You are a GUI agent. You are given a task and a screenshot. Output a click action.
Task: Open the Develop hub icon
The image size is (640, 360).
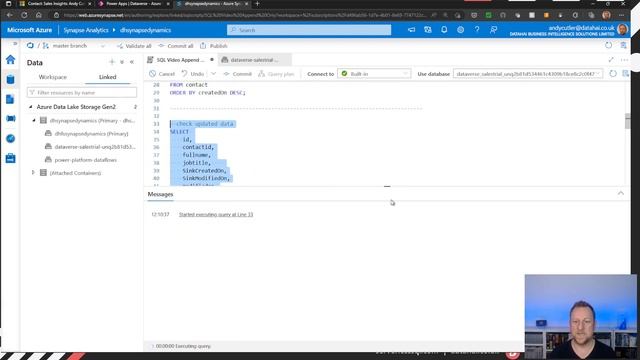(x=11, y=99)
